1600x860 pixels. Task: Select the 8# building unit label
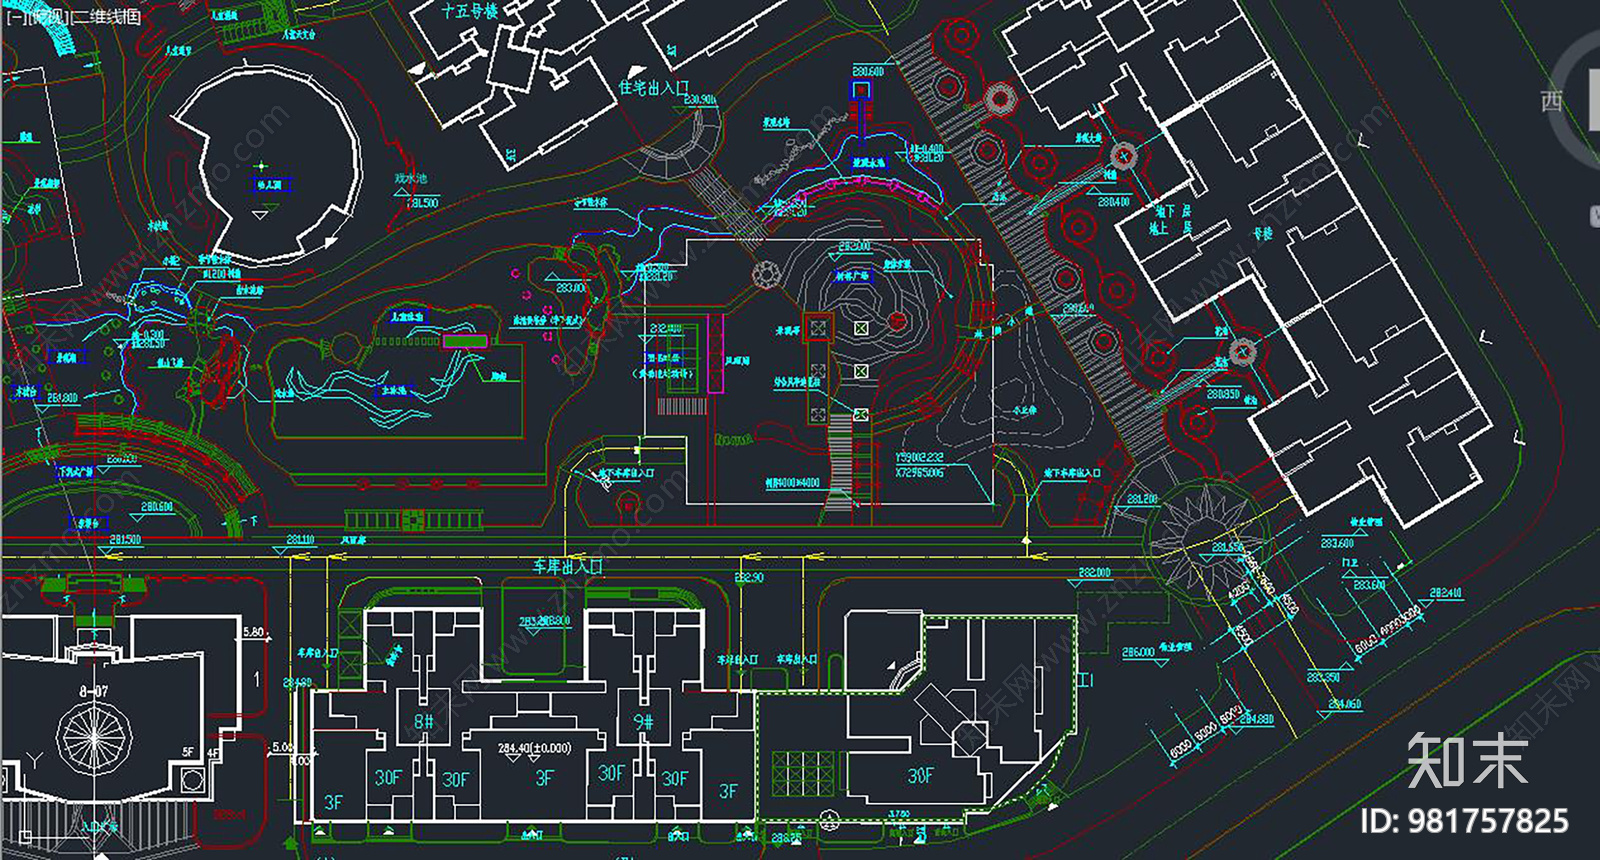424,721
